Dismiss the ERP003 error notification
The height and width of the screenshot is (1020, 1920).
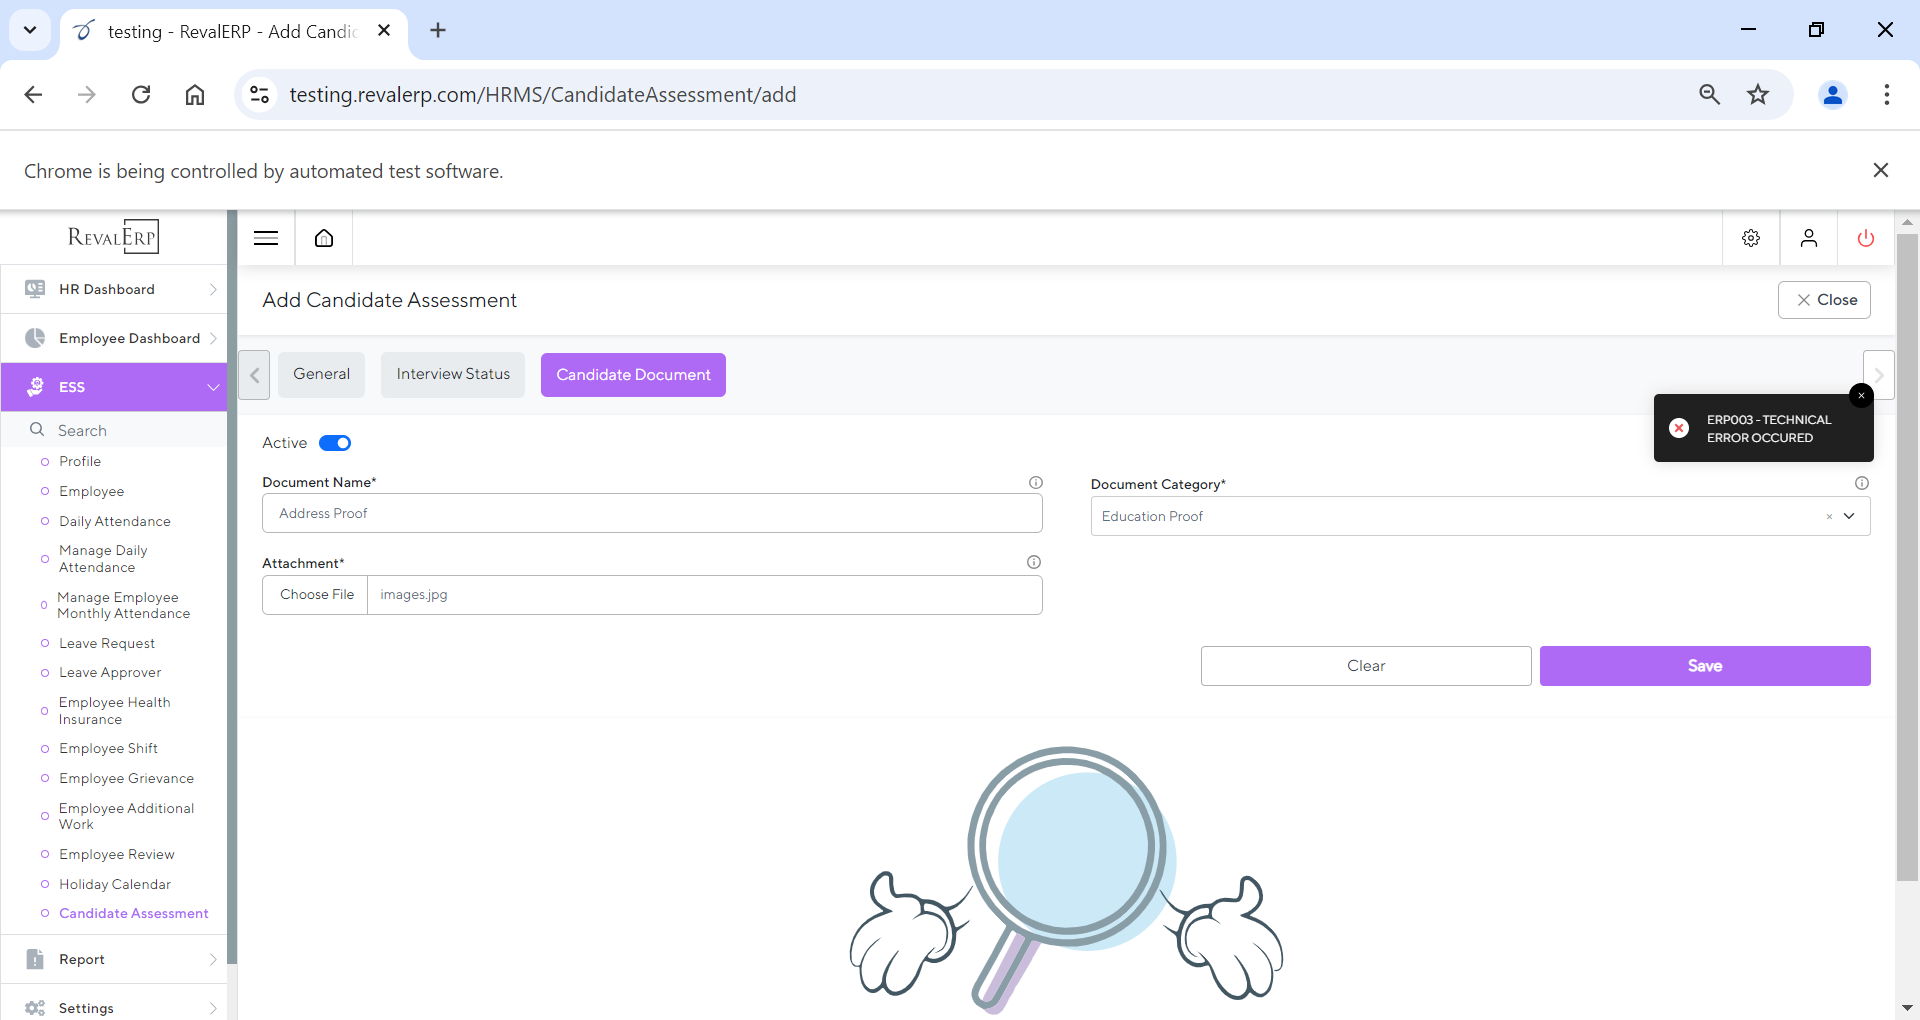tap(1861, 396)
